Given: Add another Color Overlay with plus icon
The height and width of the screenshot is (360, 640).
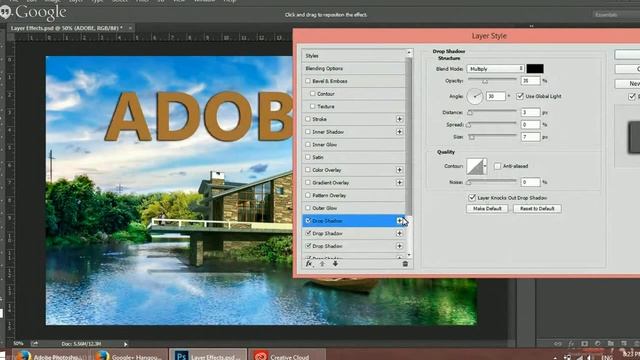Looking at the screenshot, I should 399,170.
